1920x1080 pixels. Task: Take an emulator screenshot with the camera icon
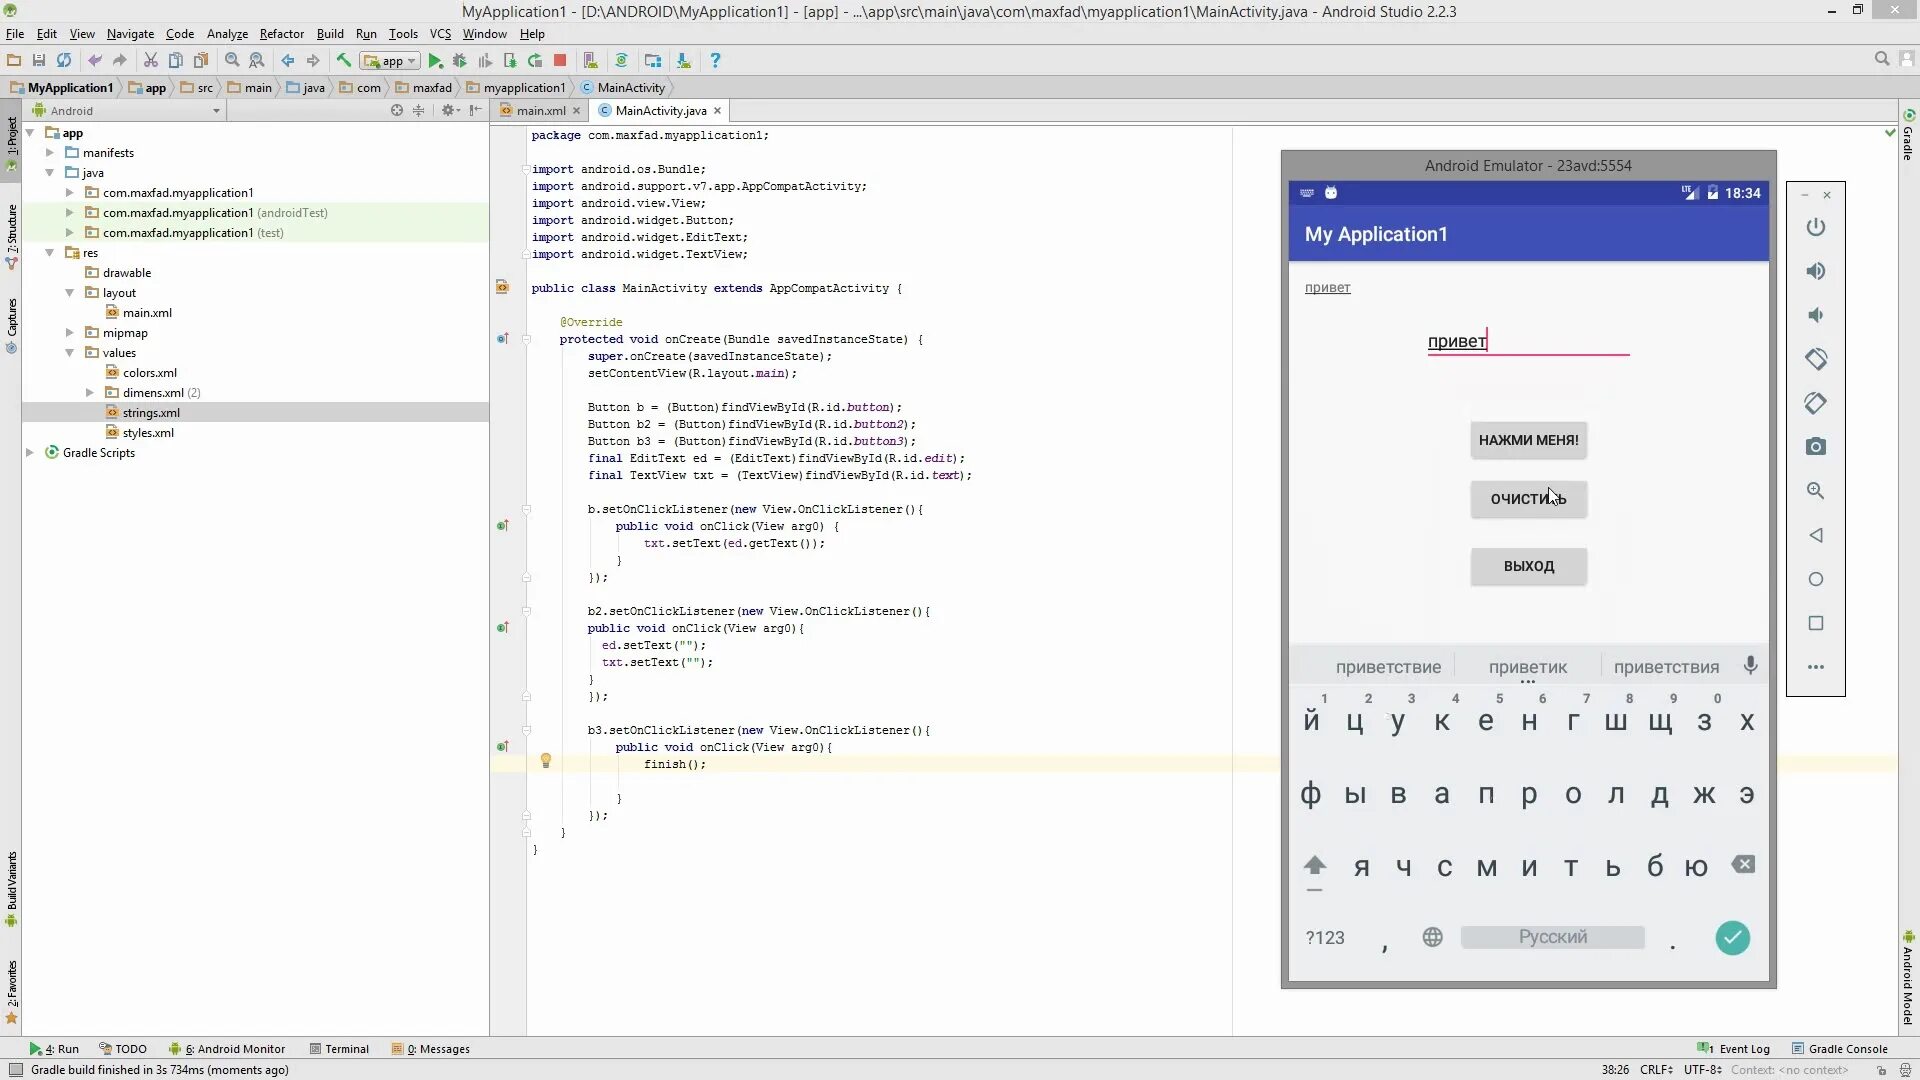coord(1815,447)
